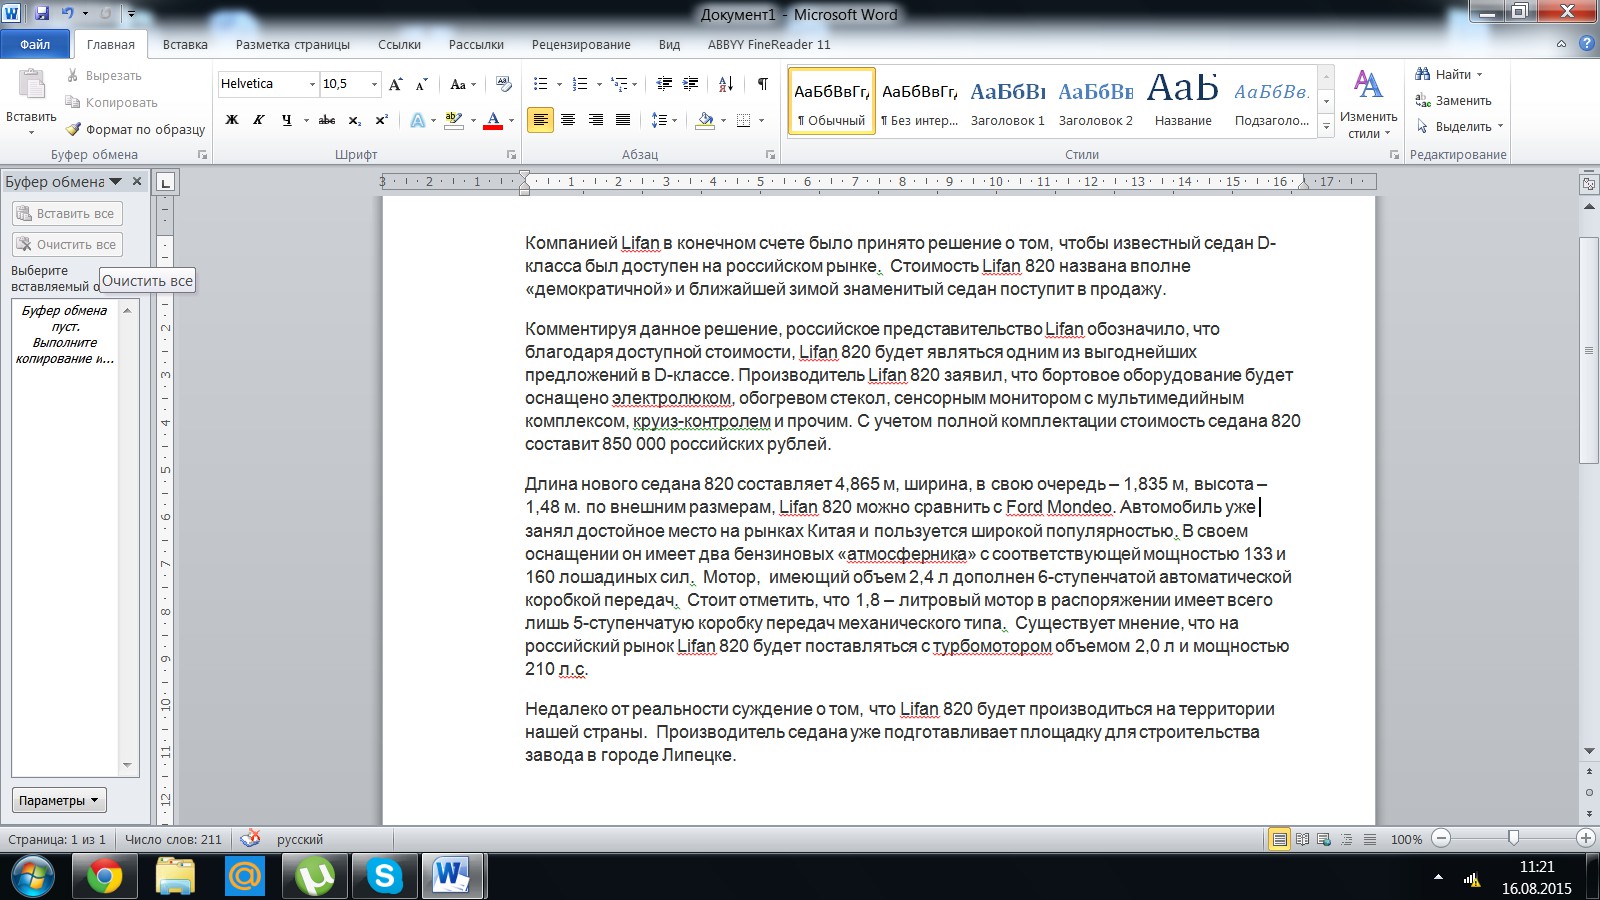Toggle strikethrough text button

point(326,120)
